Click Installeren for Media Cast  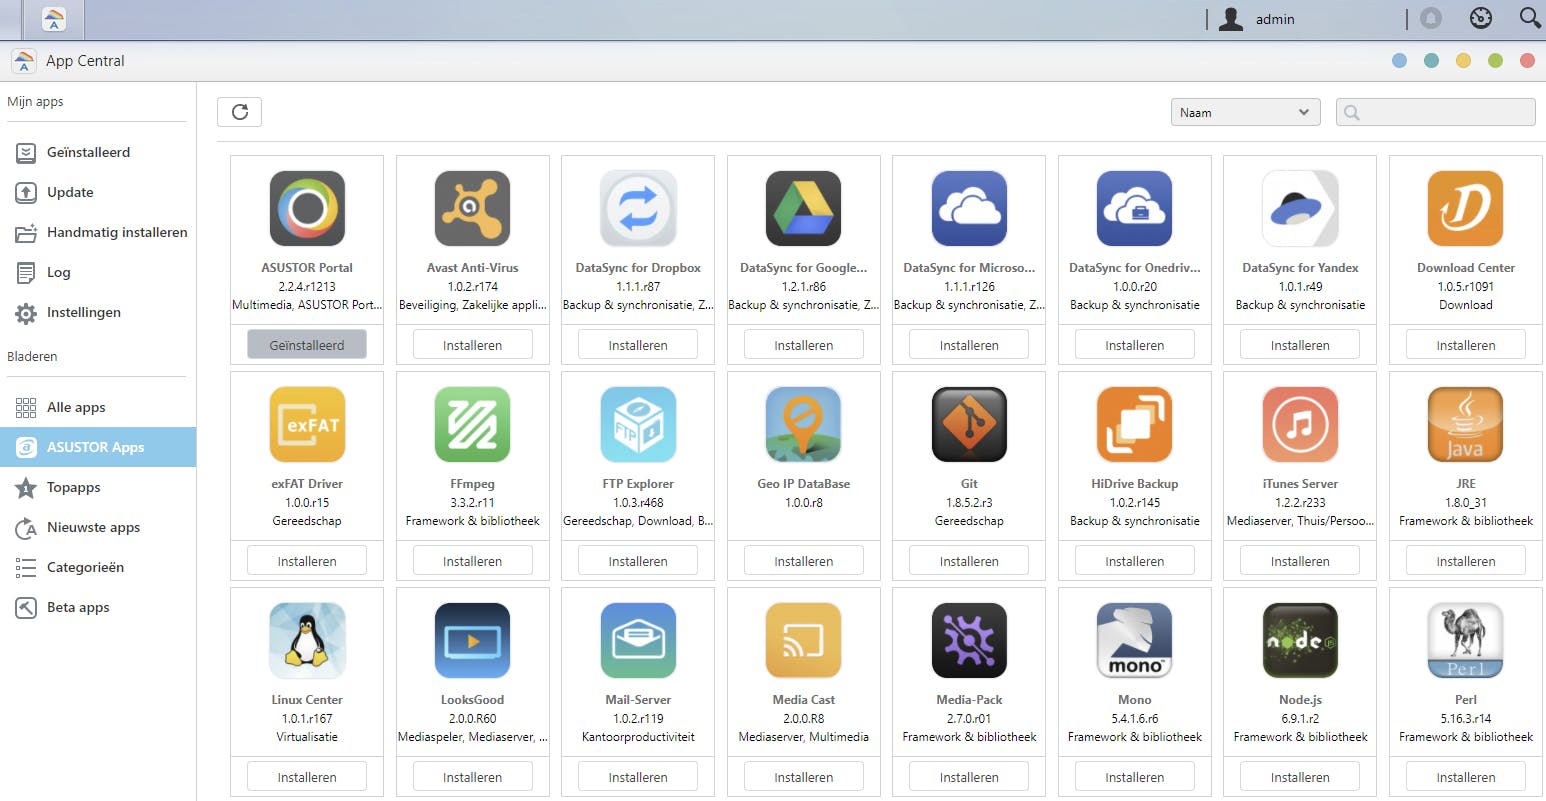click(x=804, y=777)
